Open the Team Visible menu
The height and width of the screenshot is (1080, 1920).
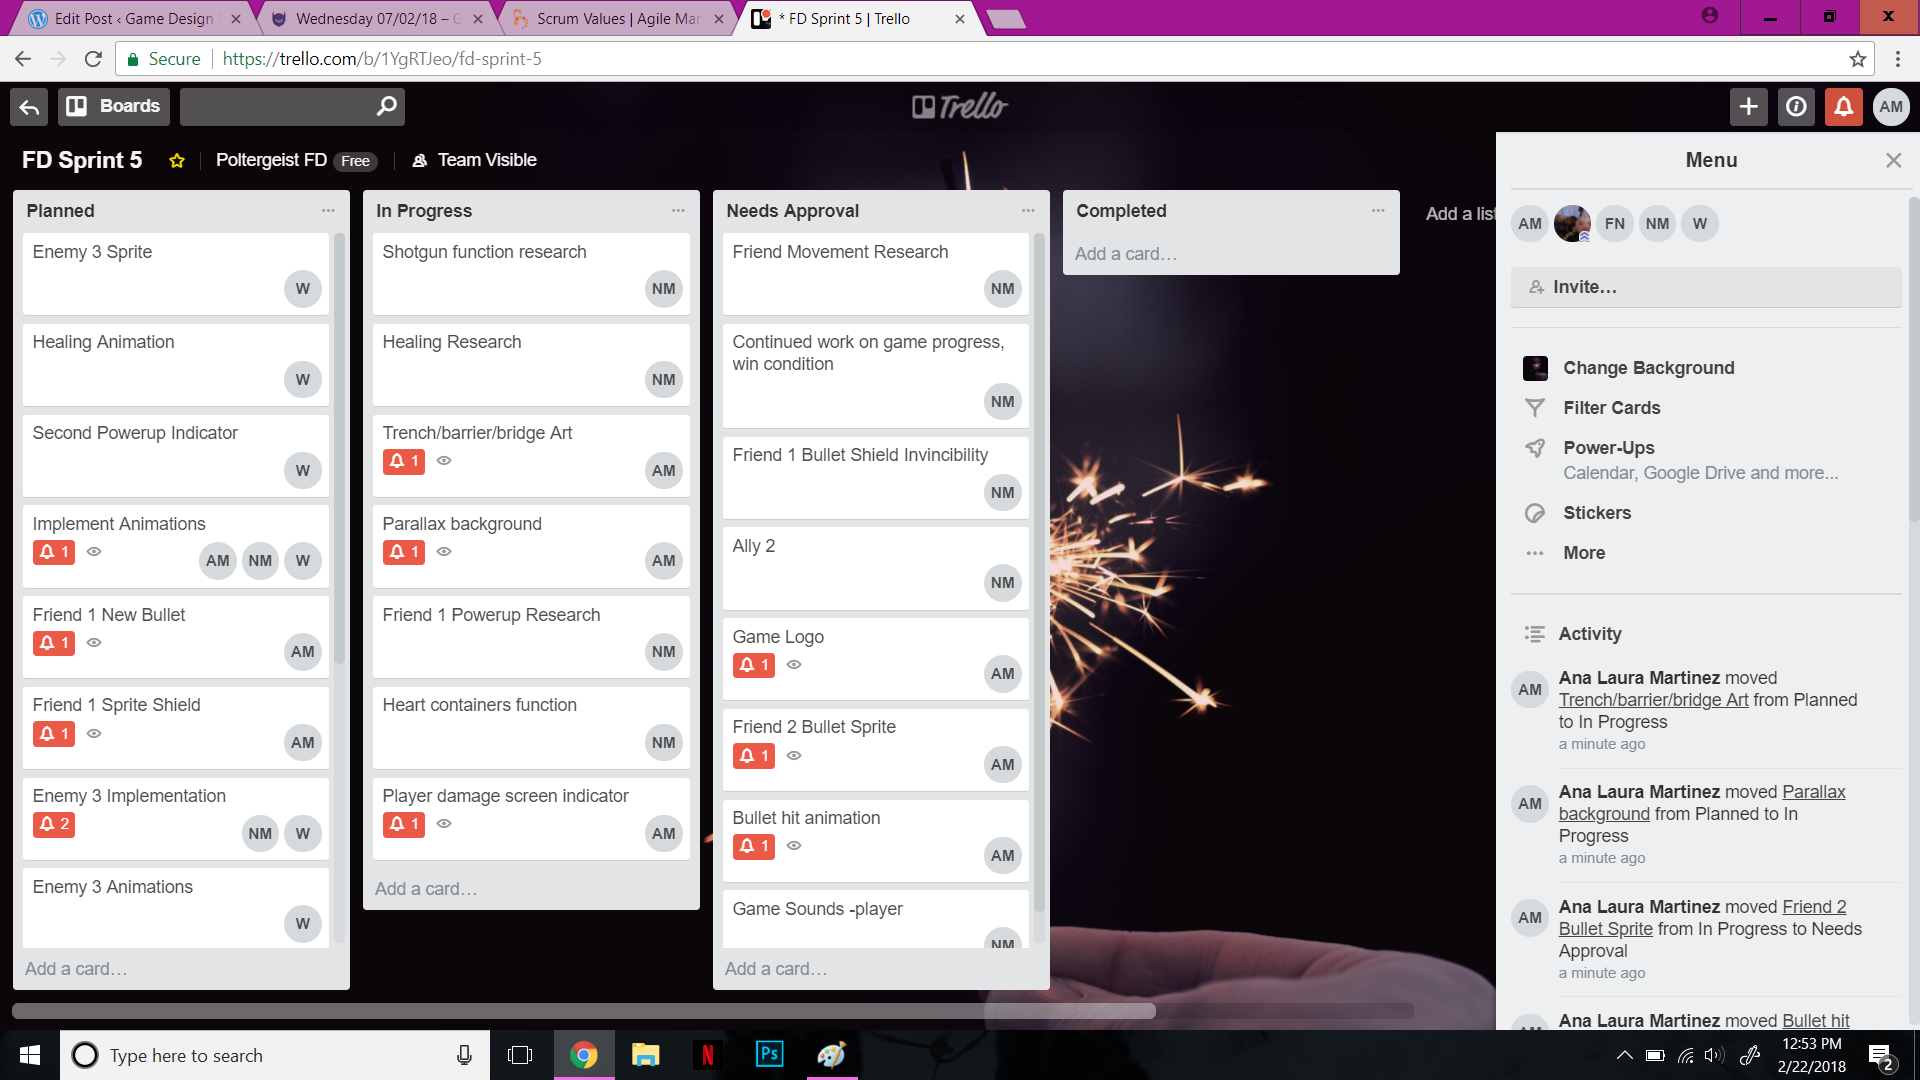474,160
